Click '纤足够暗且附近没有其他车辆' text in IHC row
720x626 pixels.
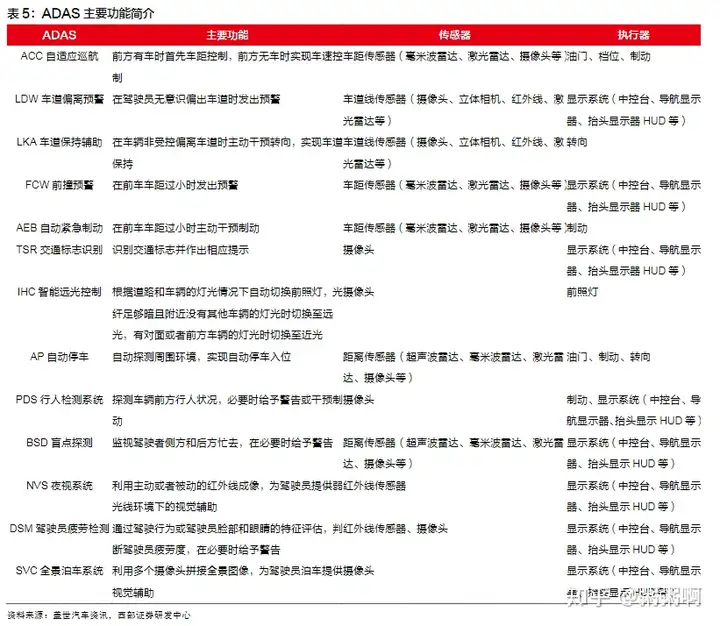[x=180, y=314]
